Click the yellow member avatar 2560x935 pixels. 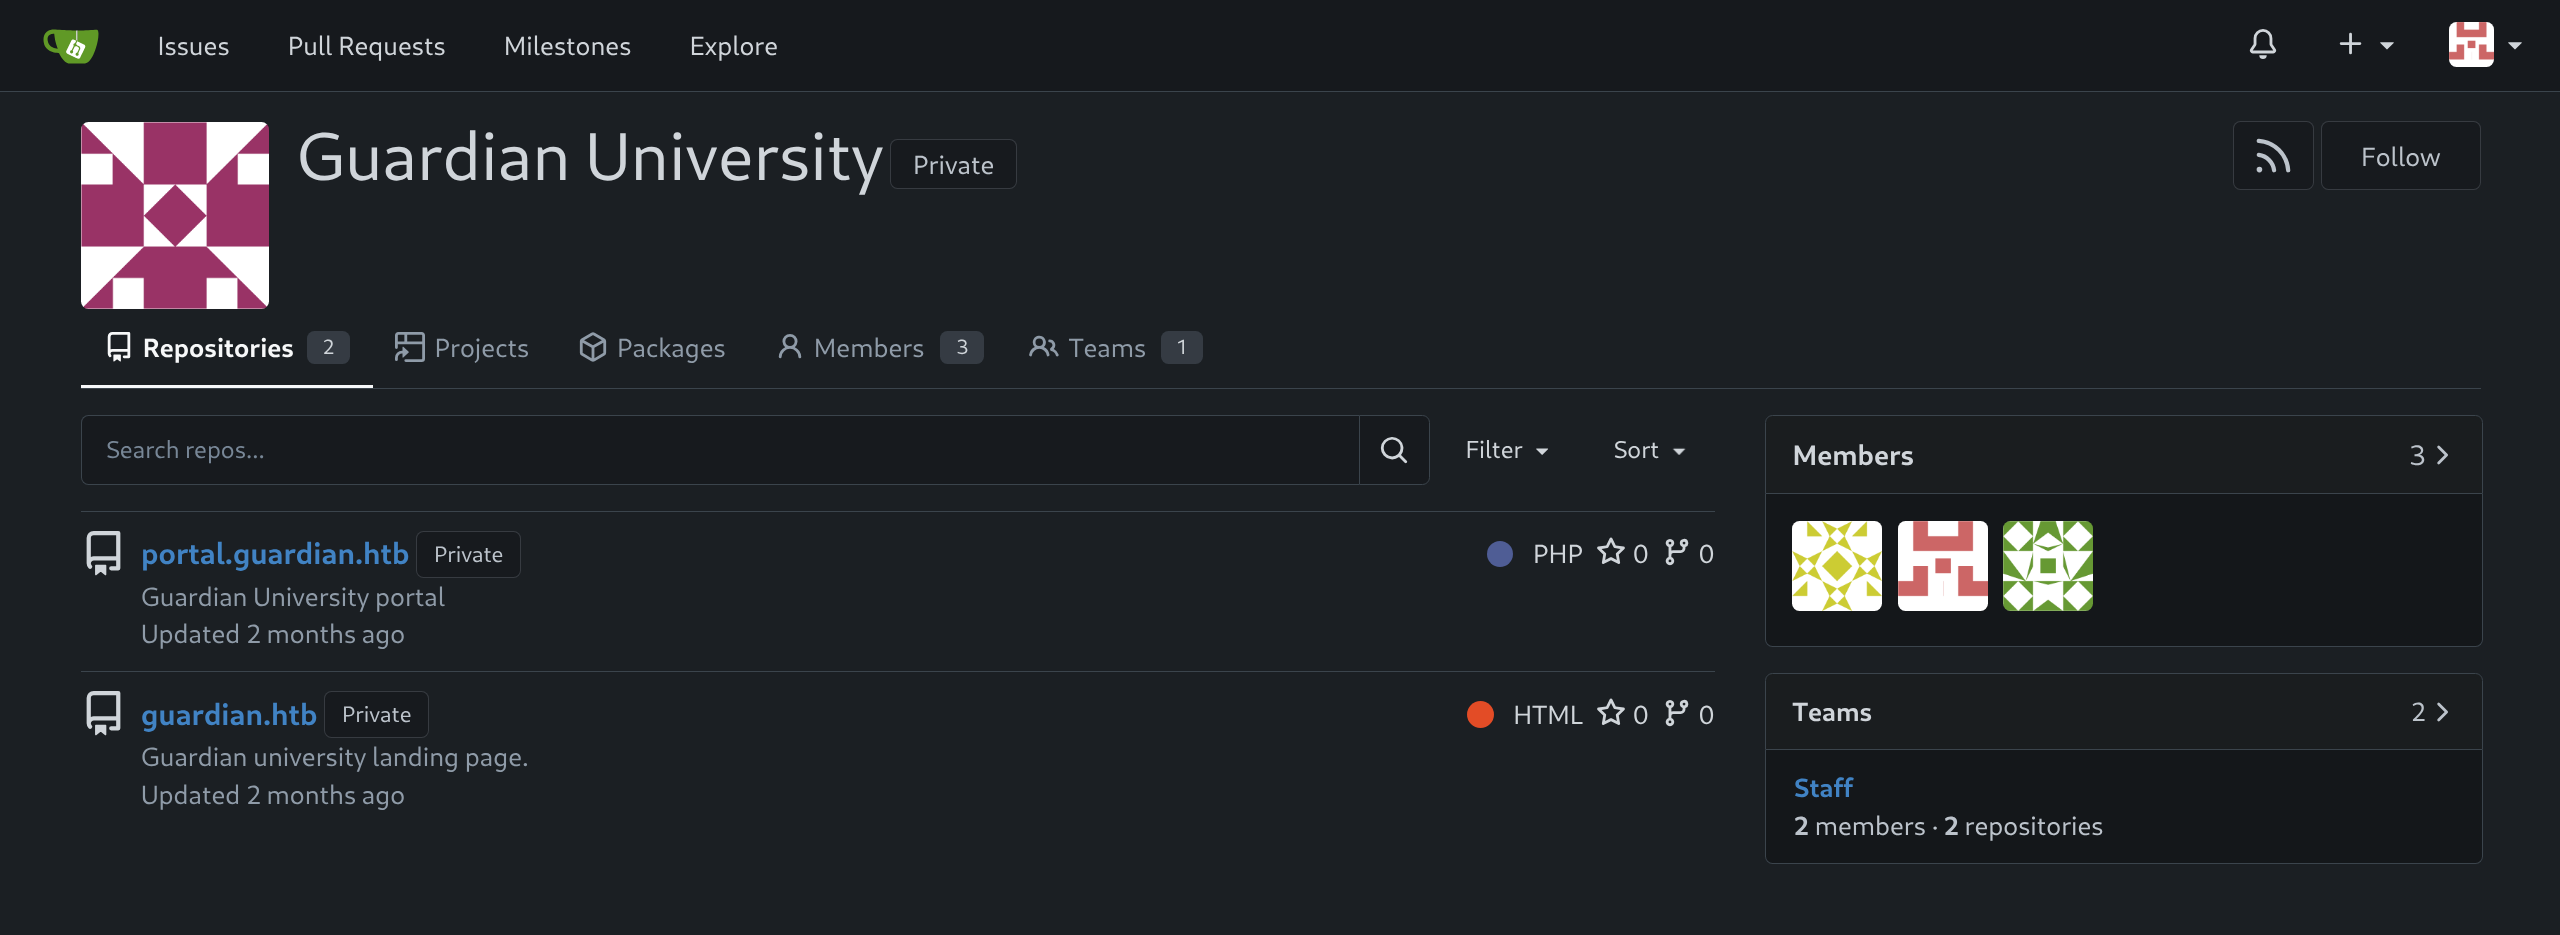(x=1836, y=566)
